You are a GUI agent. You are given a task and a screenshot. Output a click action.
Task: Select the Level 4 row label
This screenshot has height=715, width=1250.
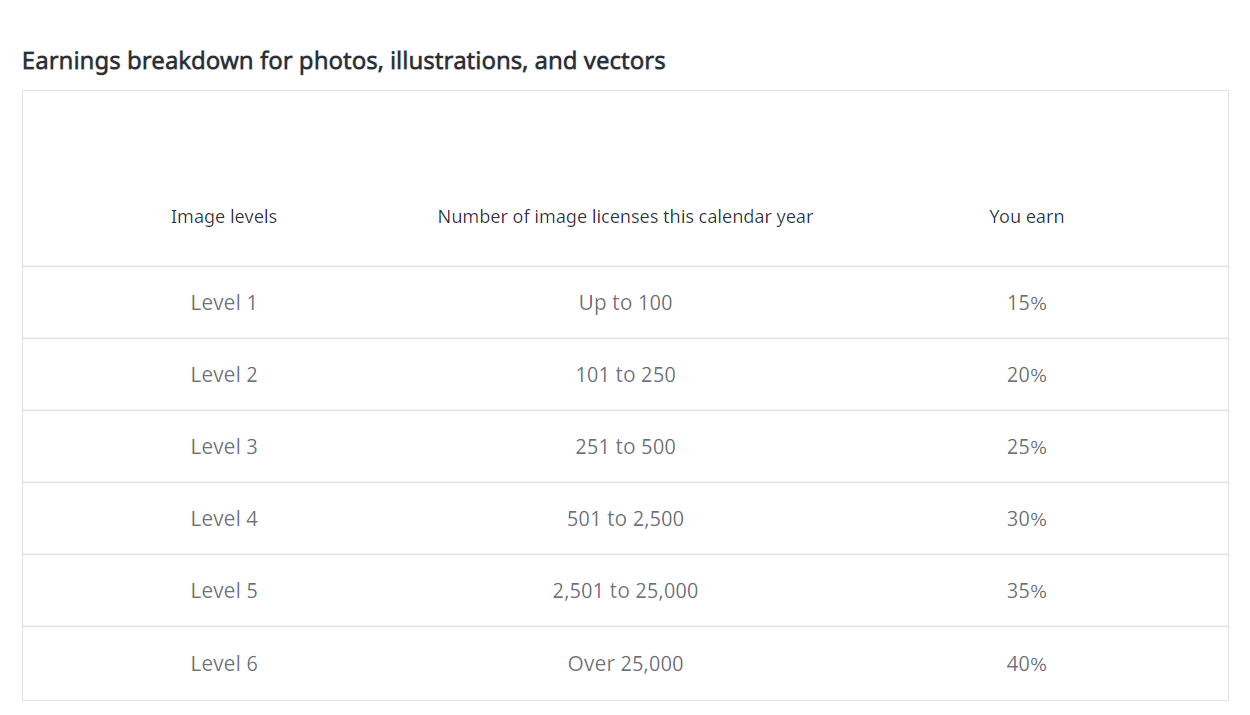[x=224, y=519]
